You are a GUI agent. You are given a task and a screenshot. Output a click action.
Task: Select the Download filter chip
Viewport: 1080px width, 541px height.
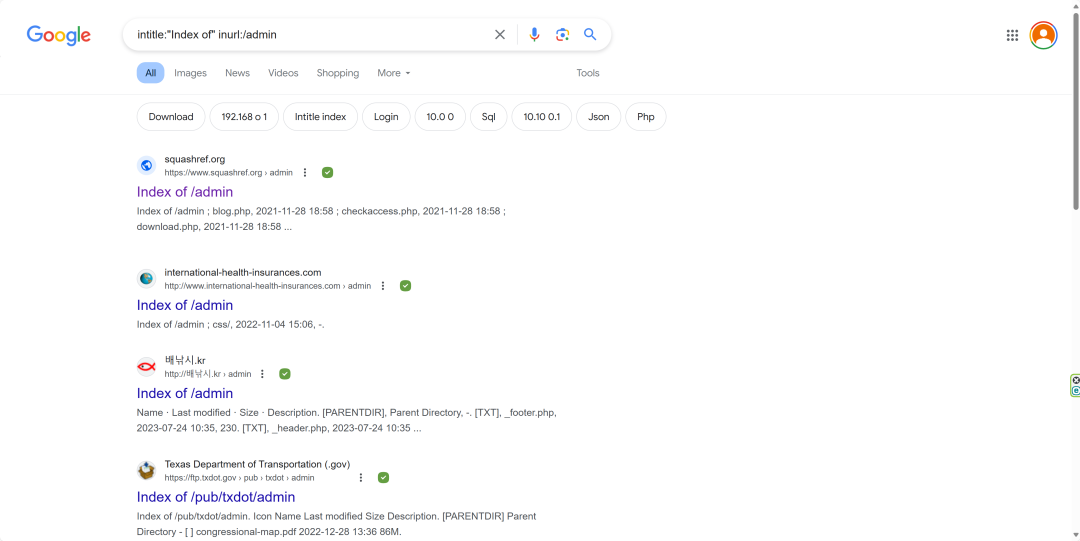click(171, 116)
